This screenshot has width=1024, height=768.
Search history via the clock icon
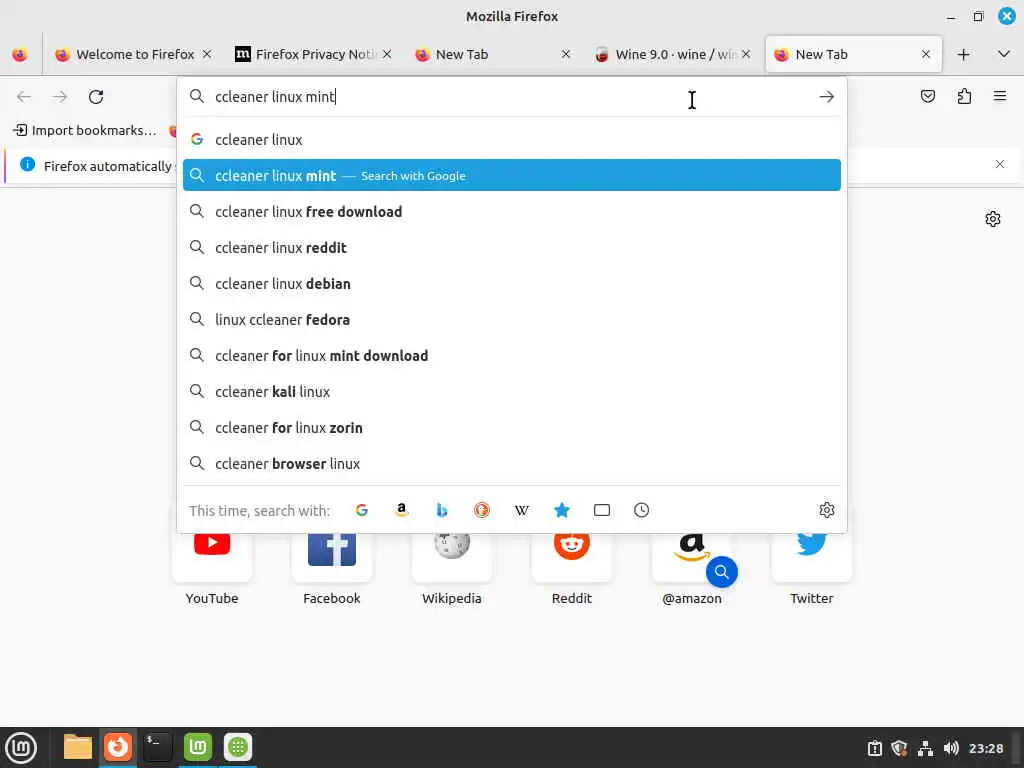click(641, 510)
